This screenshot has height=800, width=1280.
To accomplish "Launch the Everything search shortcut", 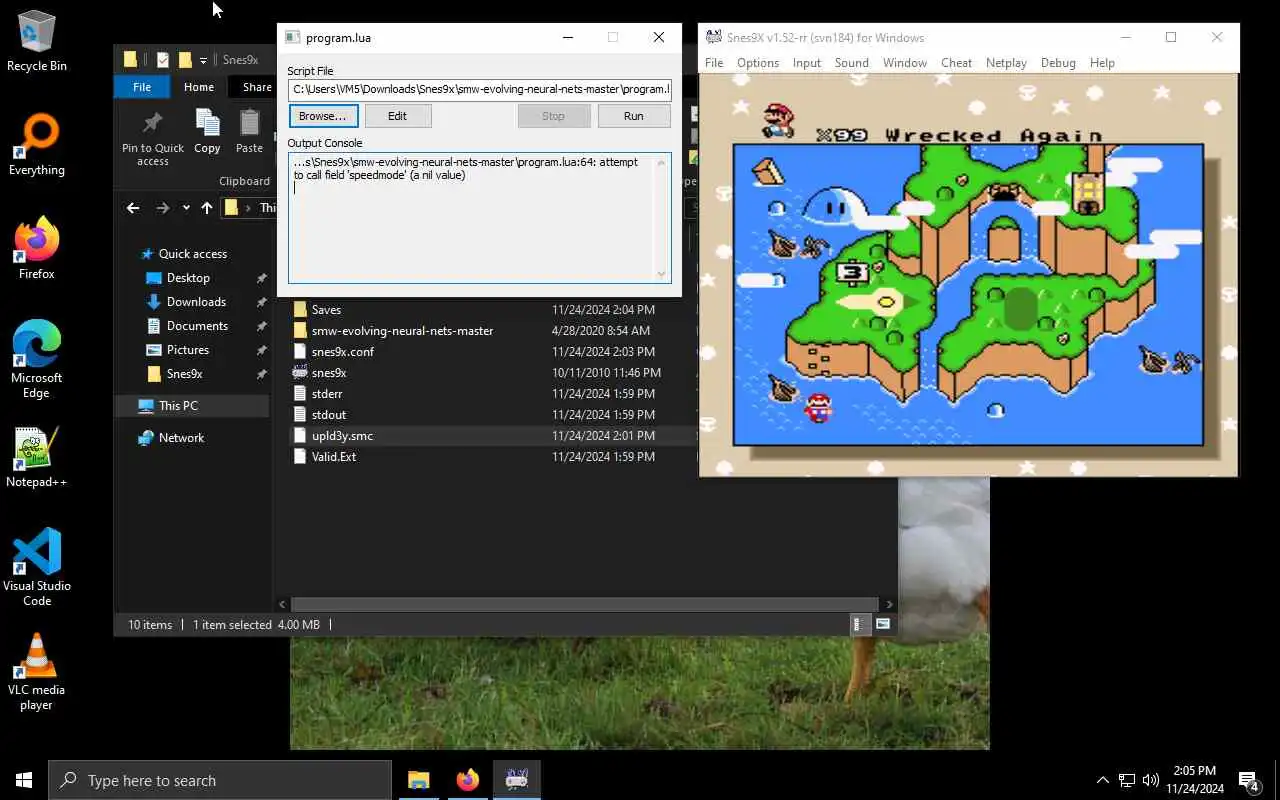I will [37, 146].
